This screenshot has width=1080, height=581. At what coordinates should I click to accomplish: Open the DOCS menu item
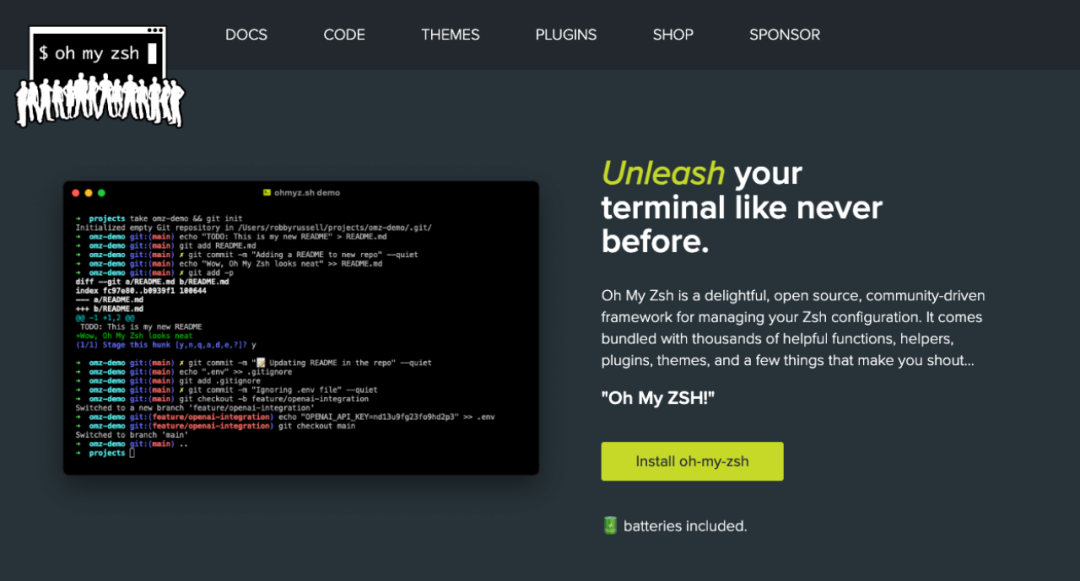tap(246, 34)
